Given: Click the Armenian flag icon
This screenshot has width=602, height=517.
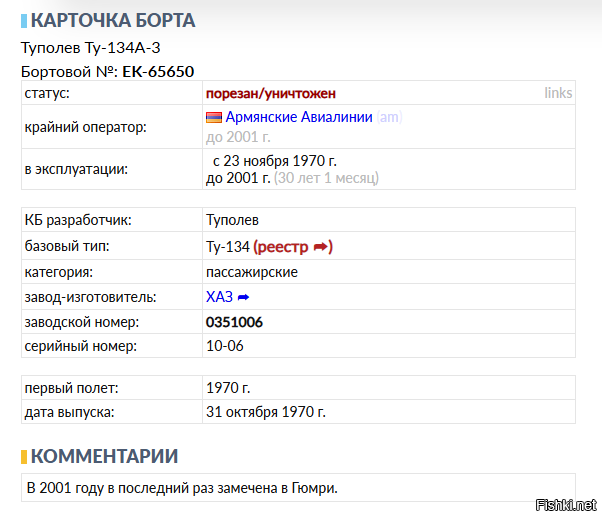Looking at the screenshot, I should (214, 118).
